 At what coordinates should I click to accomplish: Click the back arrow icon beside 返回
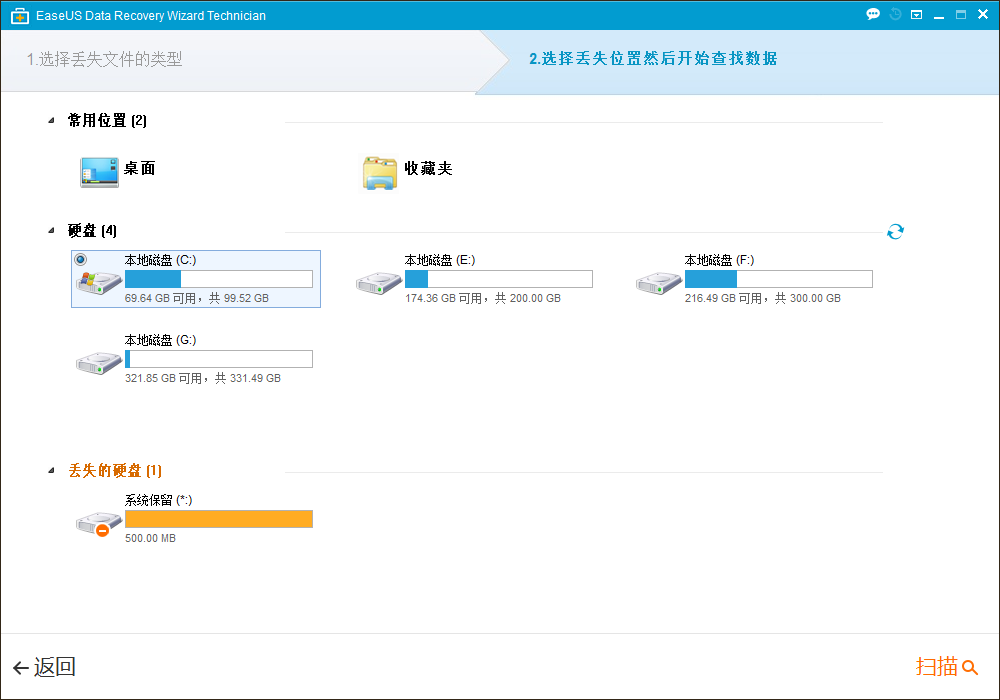tap(20, 667)
